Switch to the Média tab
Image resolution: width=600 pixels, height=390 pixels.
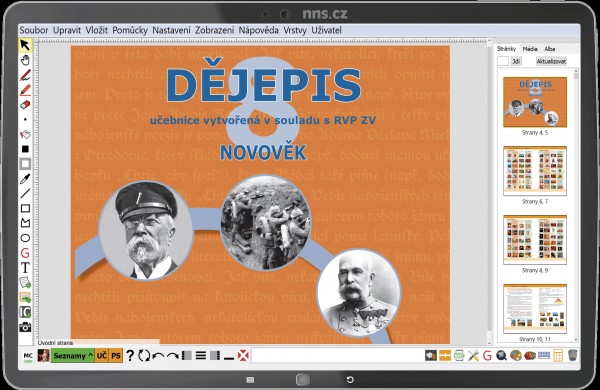pyautogui.click(x=530, y=49)
